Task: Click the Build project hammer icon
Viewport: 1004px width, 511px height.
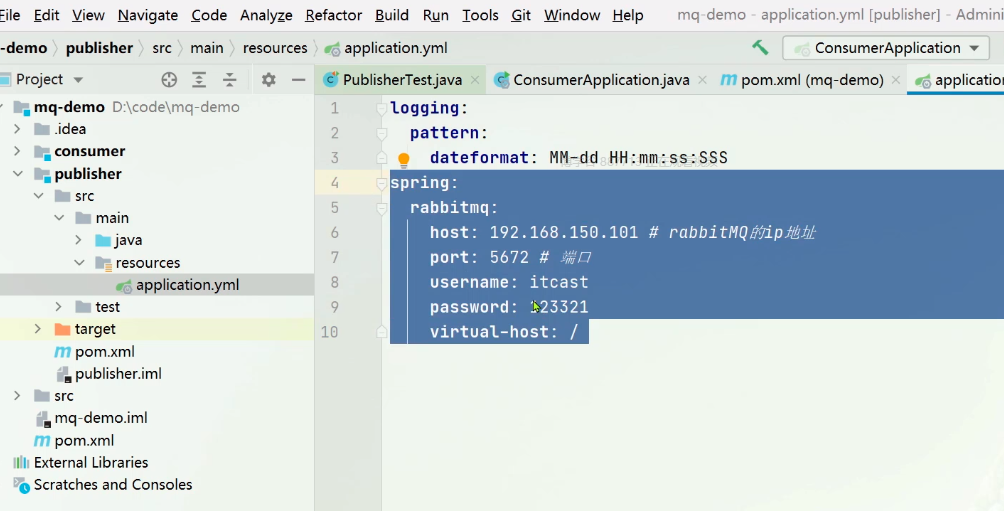Action: pos(760,47)
